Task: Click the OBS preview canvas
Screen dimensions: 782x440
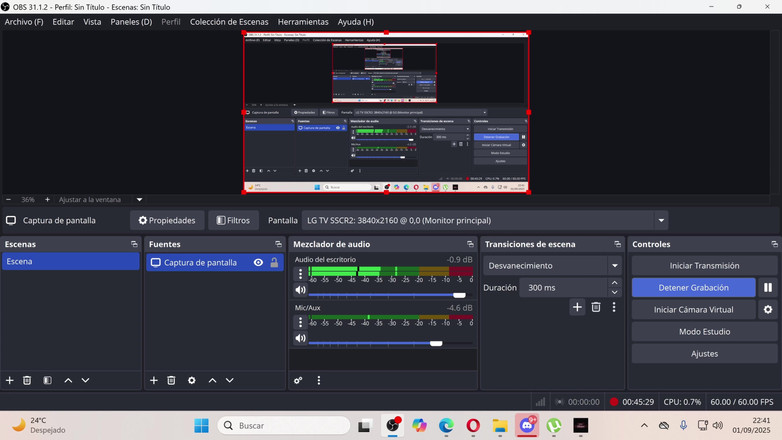Action: point(386,112)
